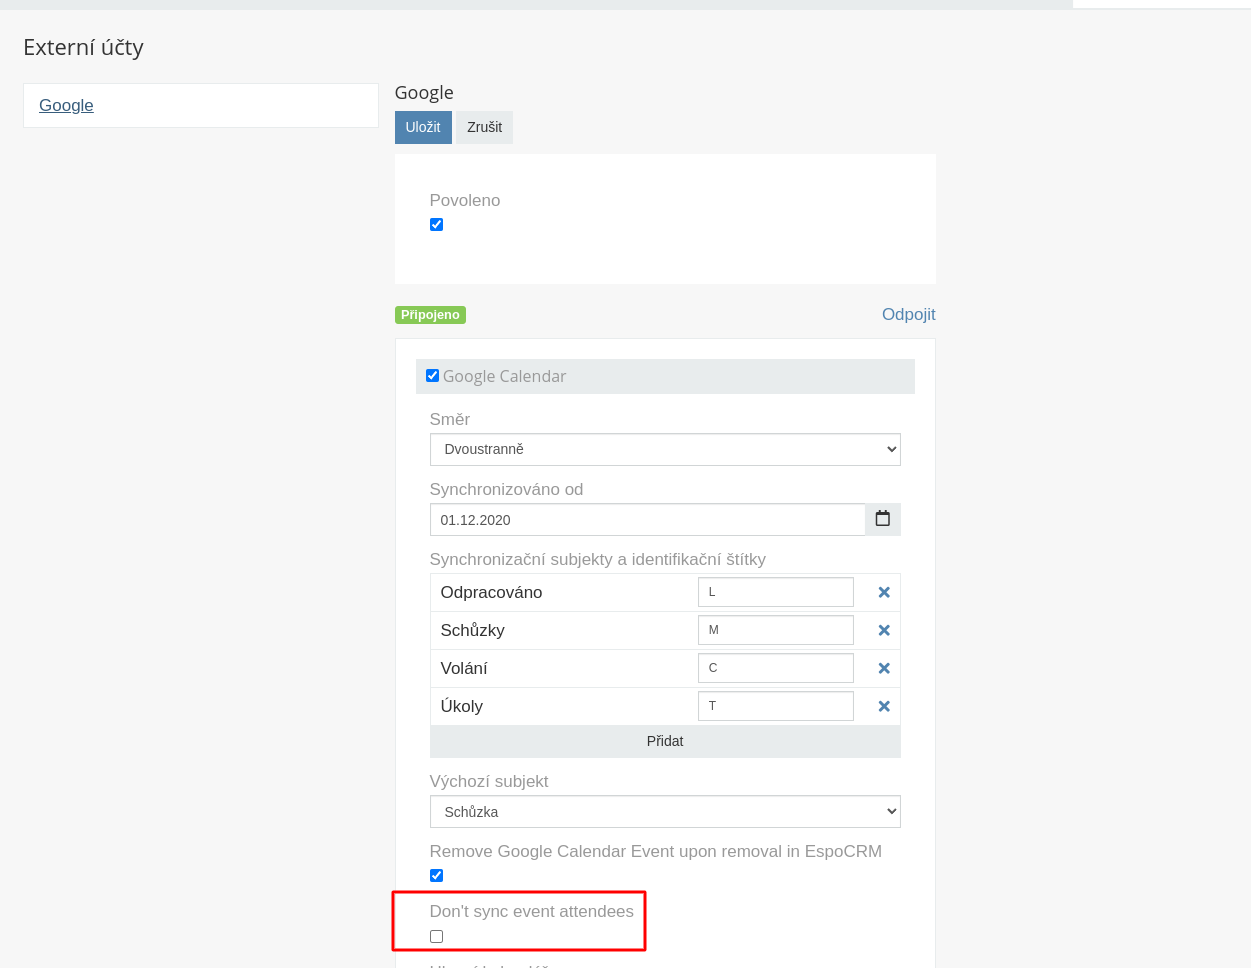The height and width of the screenshot is (968, 1251).
Task: Click the Odpojit disconnect link
Action: 908,314
